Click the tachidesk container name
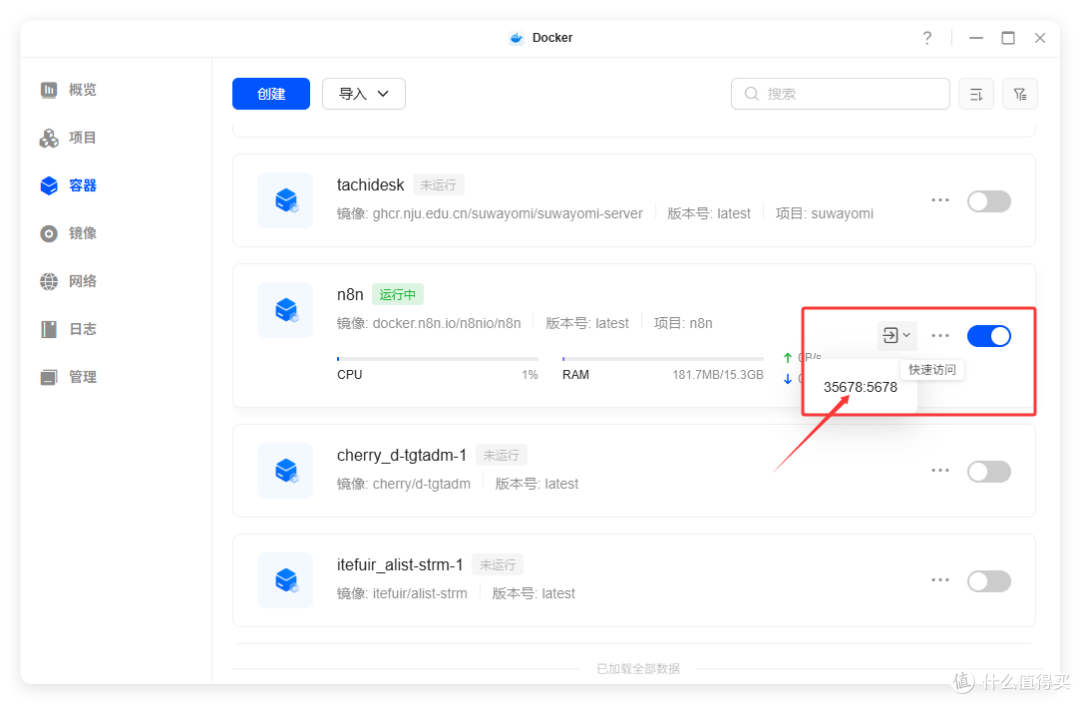1080x704 pixels. [x=370, y=185]
